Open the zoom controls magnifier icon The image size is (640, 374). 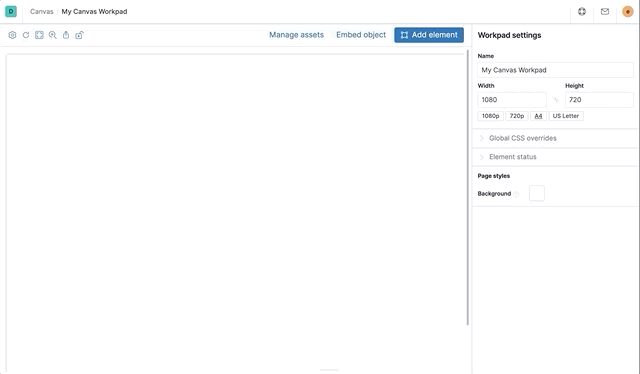[53, 35]
